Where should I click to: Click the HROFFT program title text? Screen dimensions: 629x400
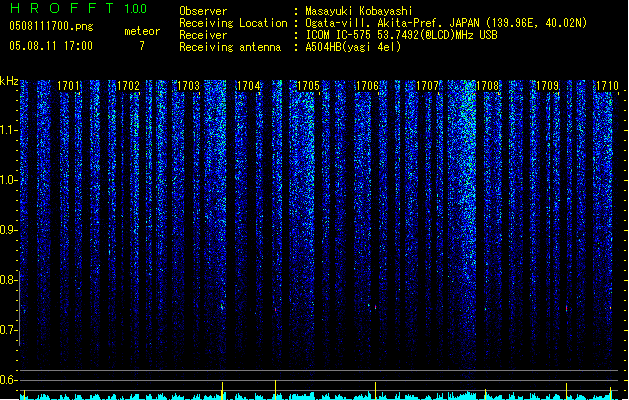(x=62, y=8)
